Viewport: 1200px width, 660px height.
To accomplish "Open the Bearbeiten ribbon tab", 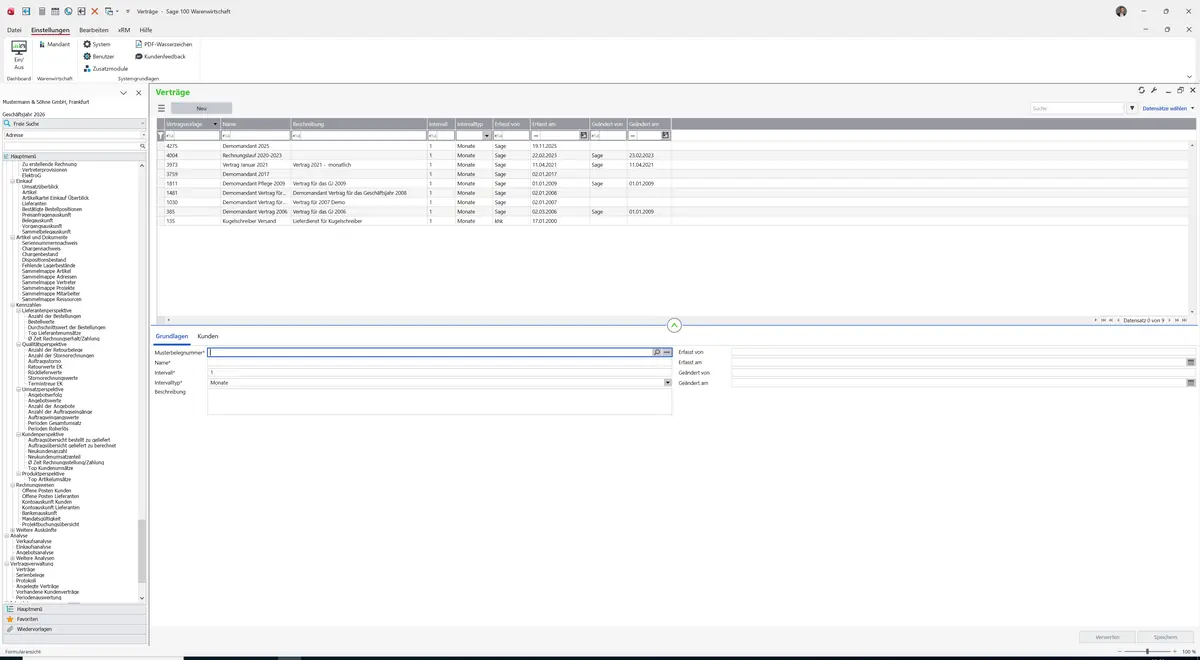I will (94, 30).
